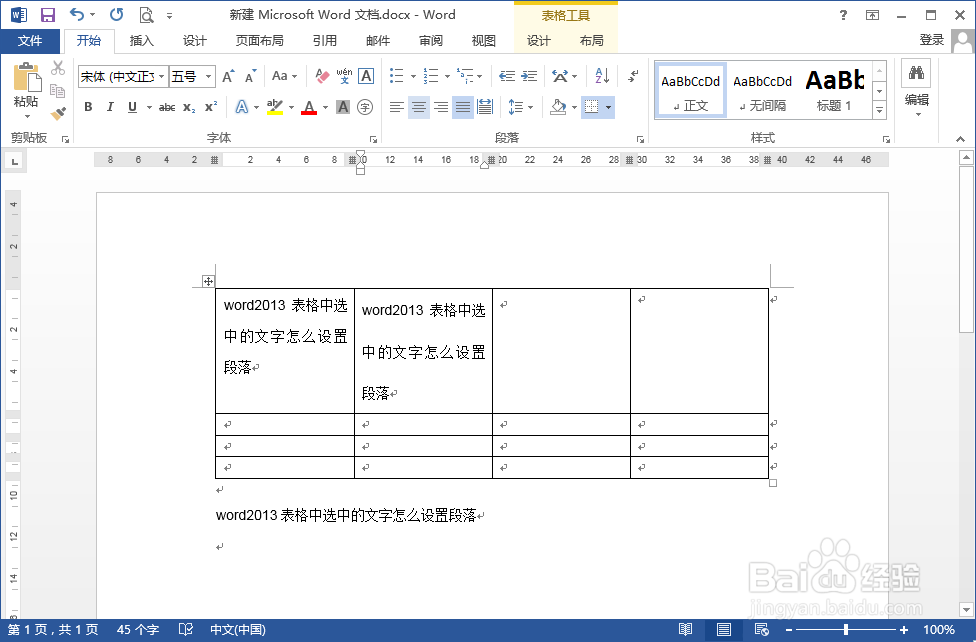Viewport: 976px width, 642px height.
Task: Clear all formatting with the eraser icon
Action: tap(322, 76)
